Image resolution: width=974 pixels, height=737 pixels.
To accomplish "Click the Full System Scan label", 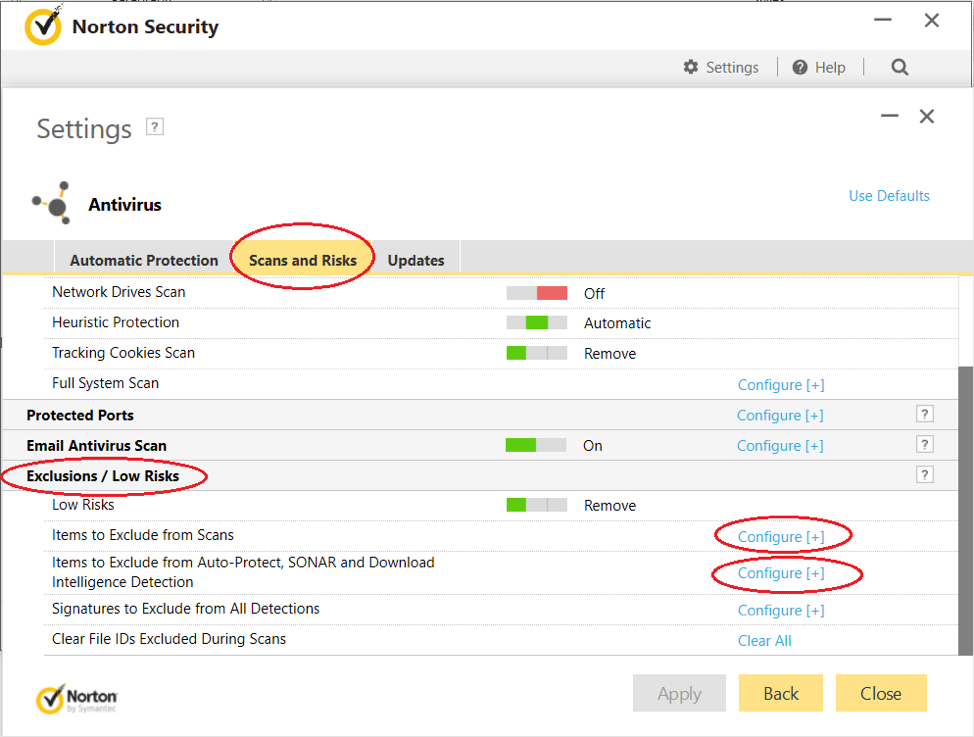I will pos(105,383).
